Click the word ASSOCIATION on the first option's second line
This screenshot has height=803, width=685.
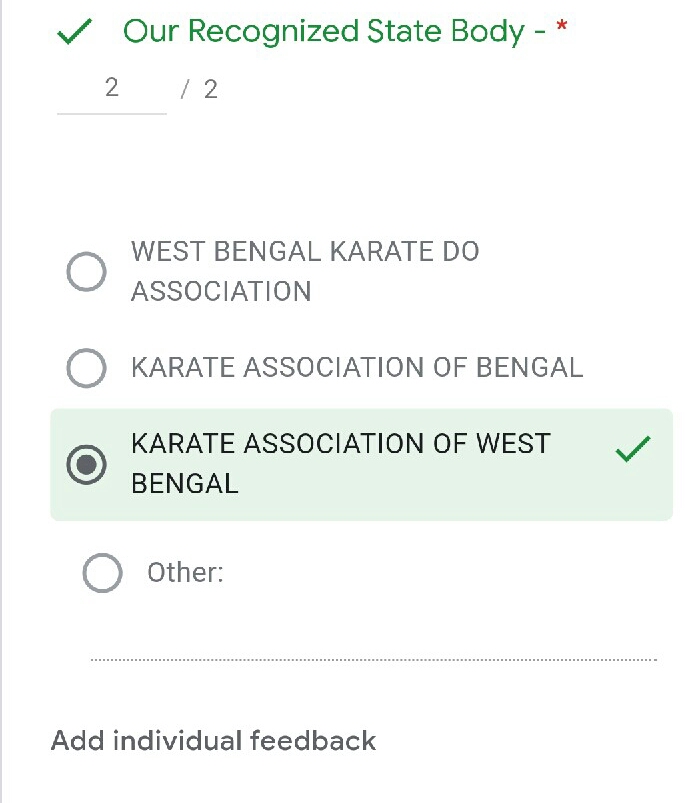(x=221, y=292)
